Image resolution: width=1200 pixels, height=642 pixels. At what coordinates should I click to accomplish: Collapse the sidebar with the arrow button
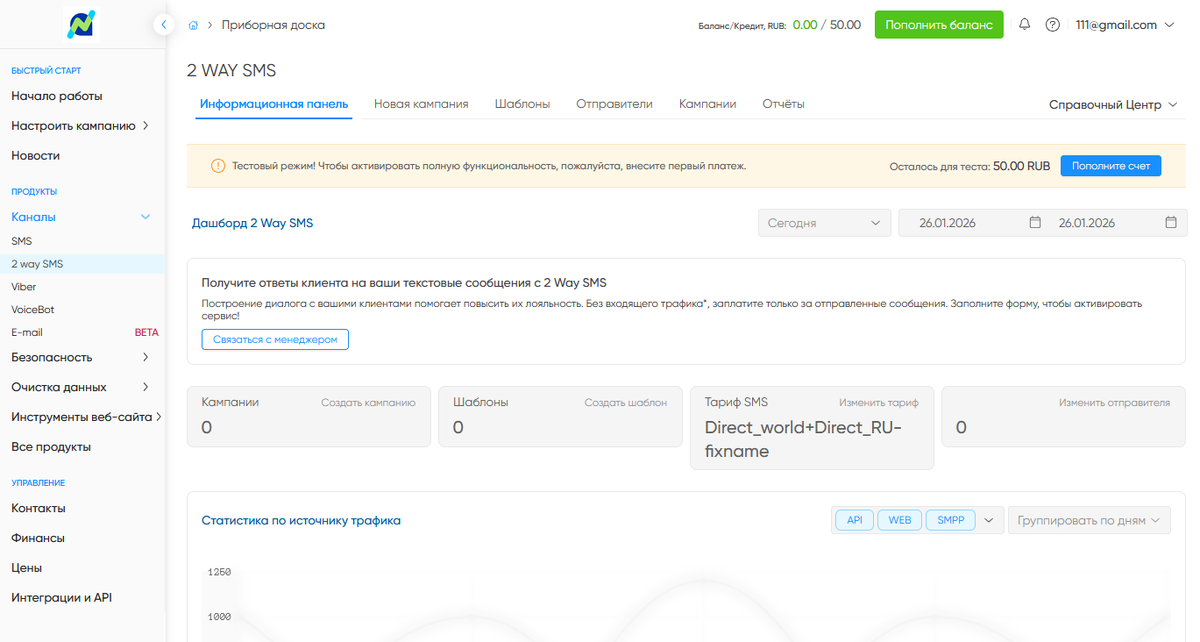[x=164, y=24]
